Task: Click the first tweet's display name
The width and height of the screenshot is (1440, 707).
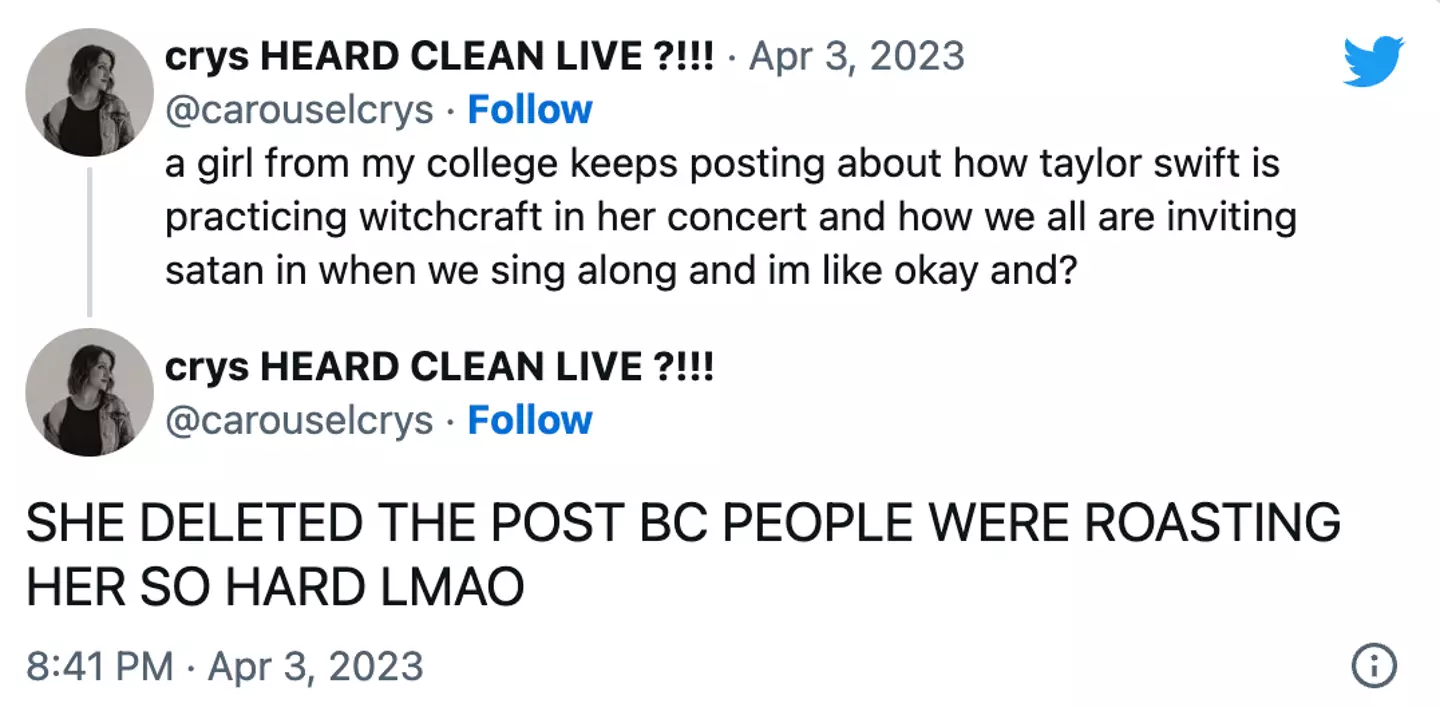Action: click(x=439, y=56)
